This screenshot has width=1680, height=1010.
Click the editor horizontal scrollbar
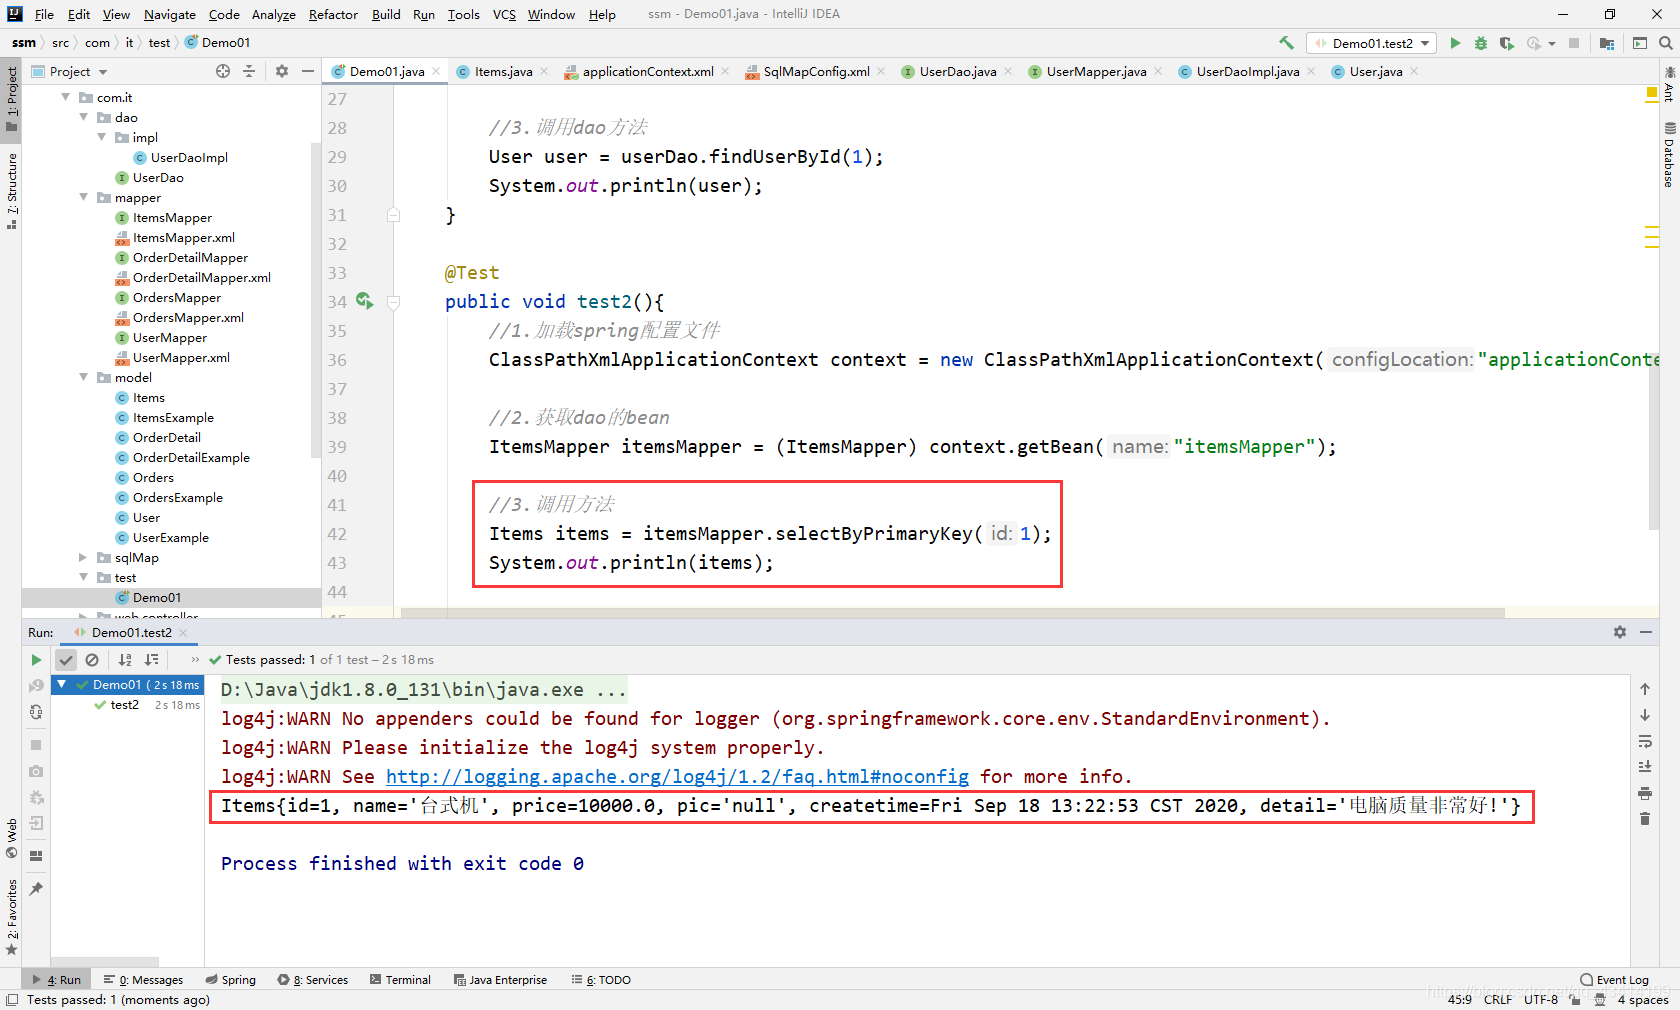(952, 612)
